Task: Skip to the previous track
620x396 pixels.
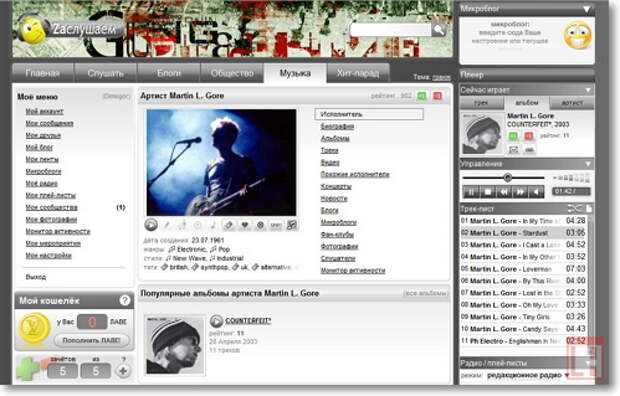Action: pos(504,192)
